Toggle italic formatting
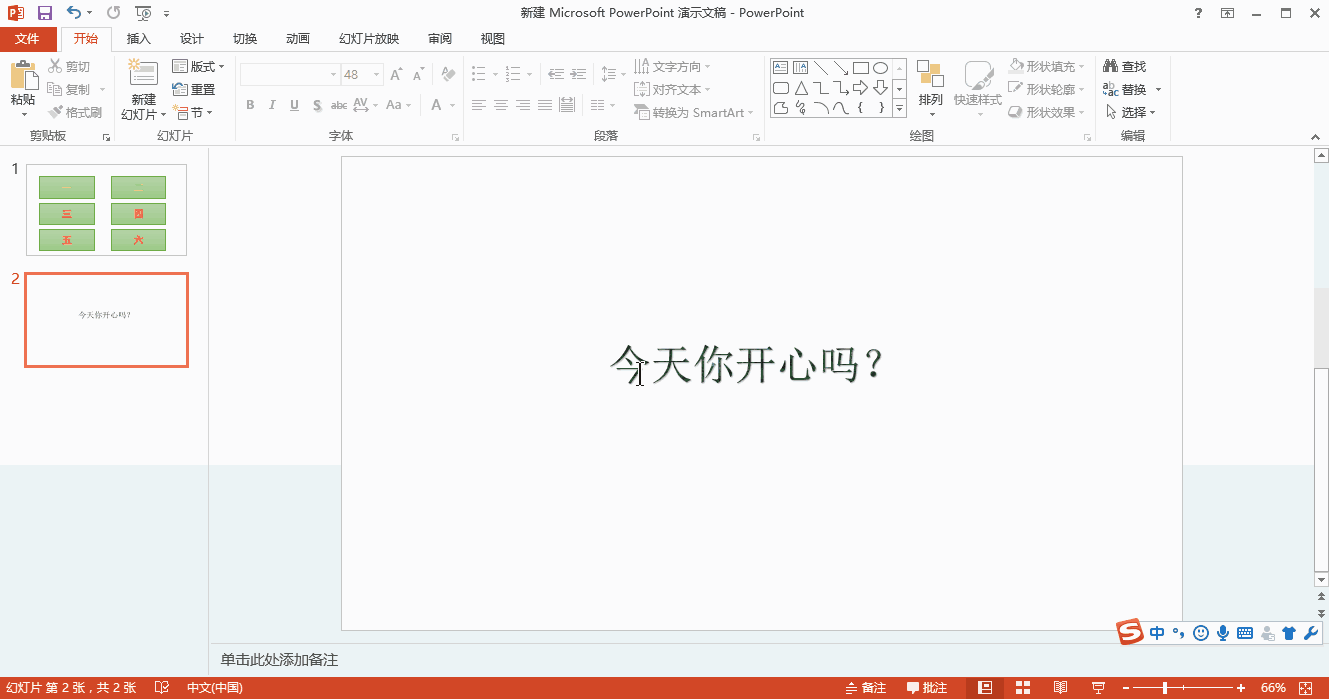 coord(272,105)
